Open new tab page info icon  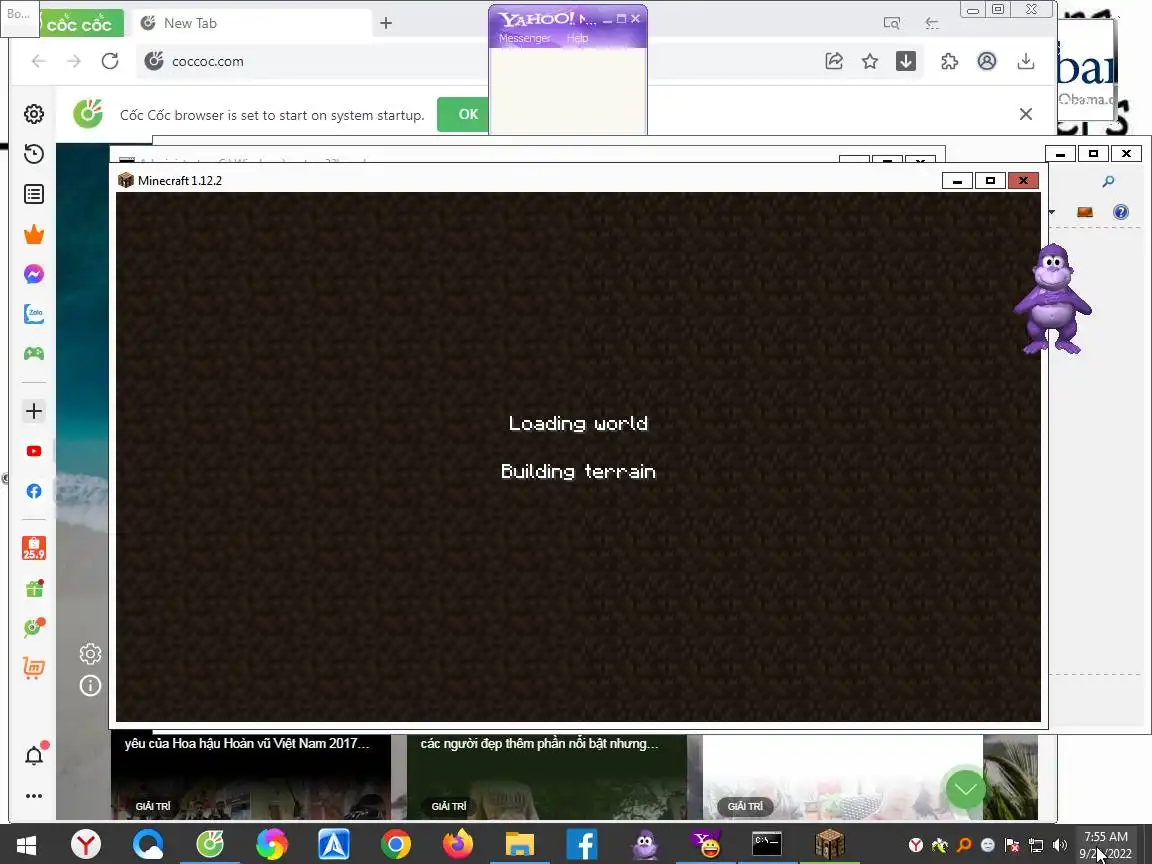90,686
